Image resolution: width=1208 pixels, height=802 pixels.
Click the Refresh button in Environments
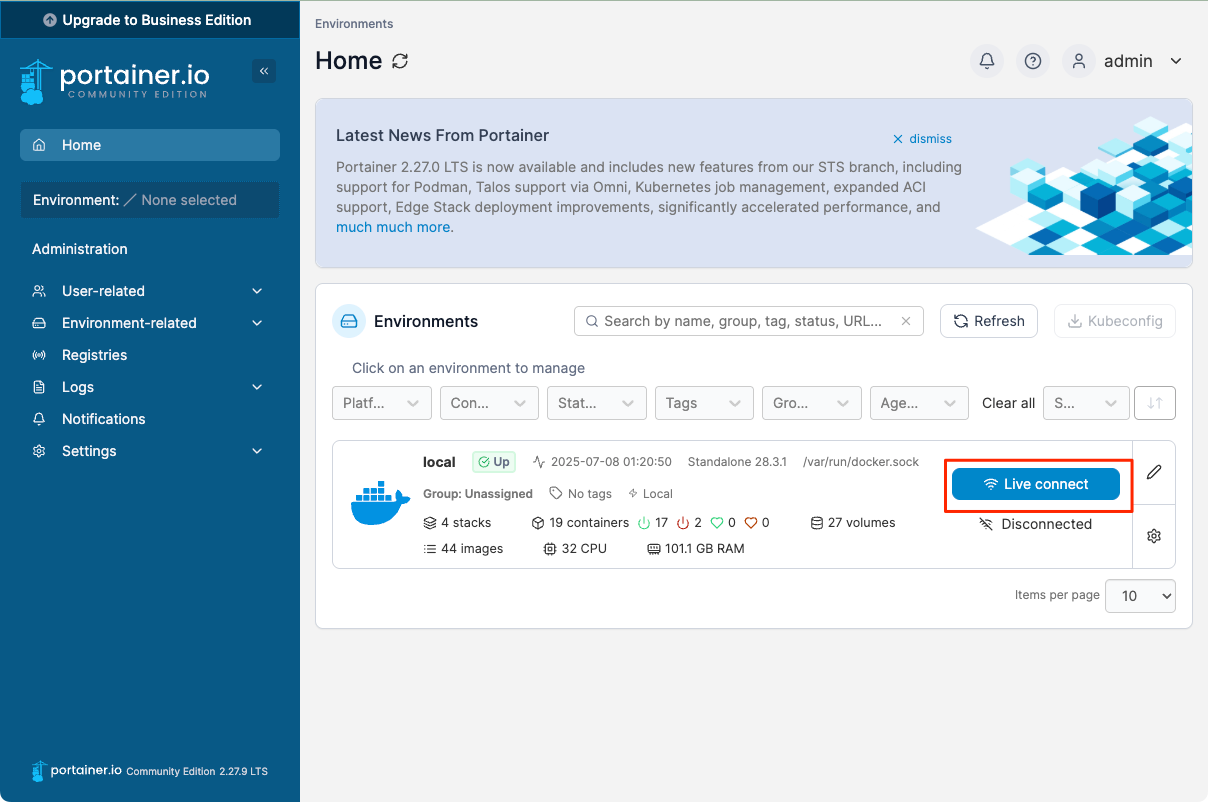tap(988, 321)
